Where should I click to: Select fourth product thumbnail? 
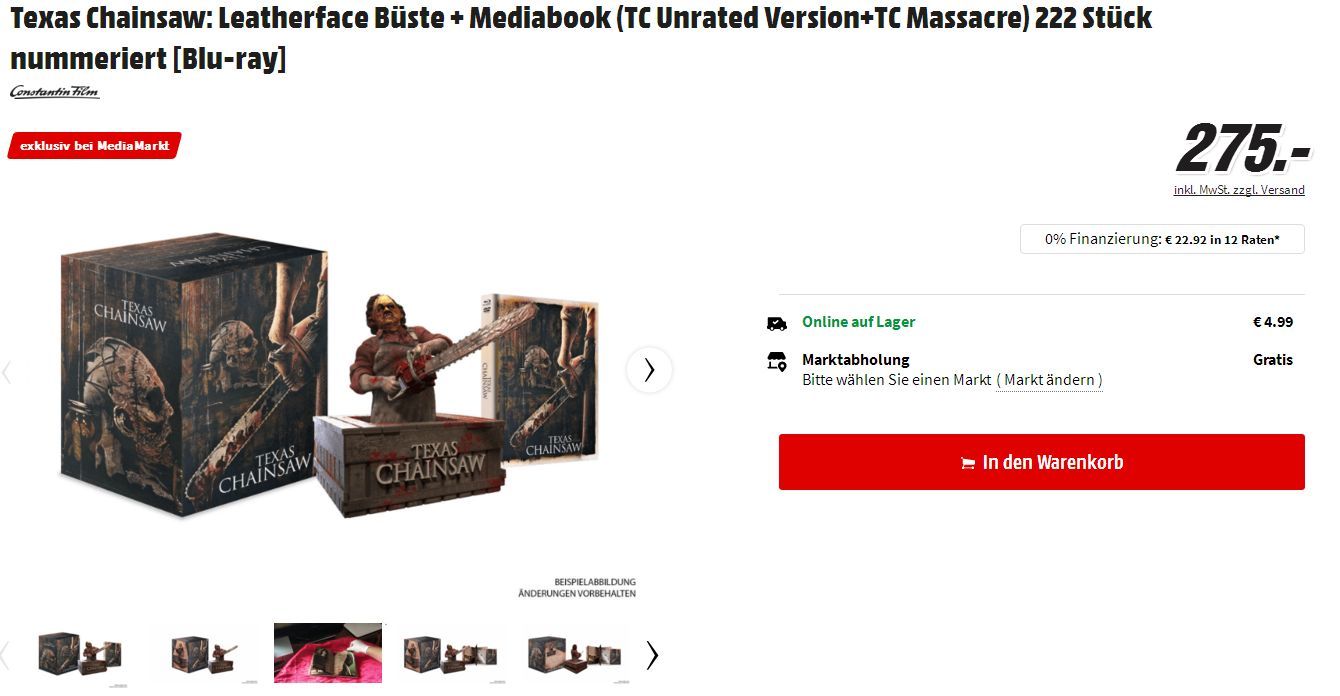click(450, 655)
